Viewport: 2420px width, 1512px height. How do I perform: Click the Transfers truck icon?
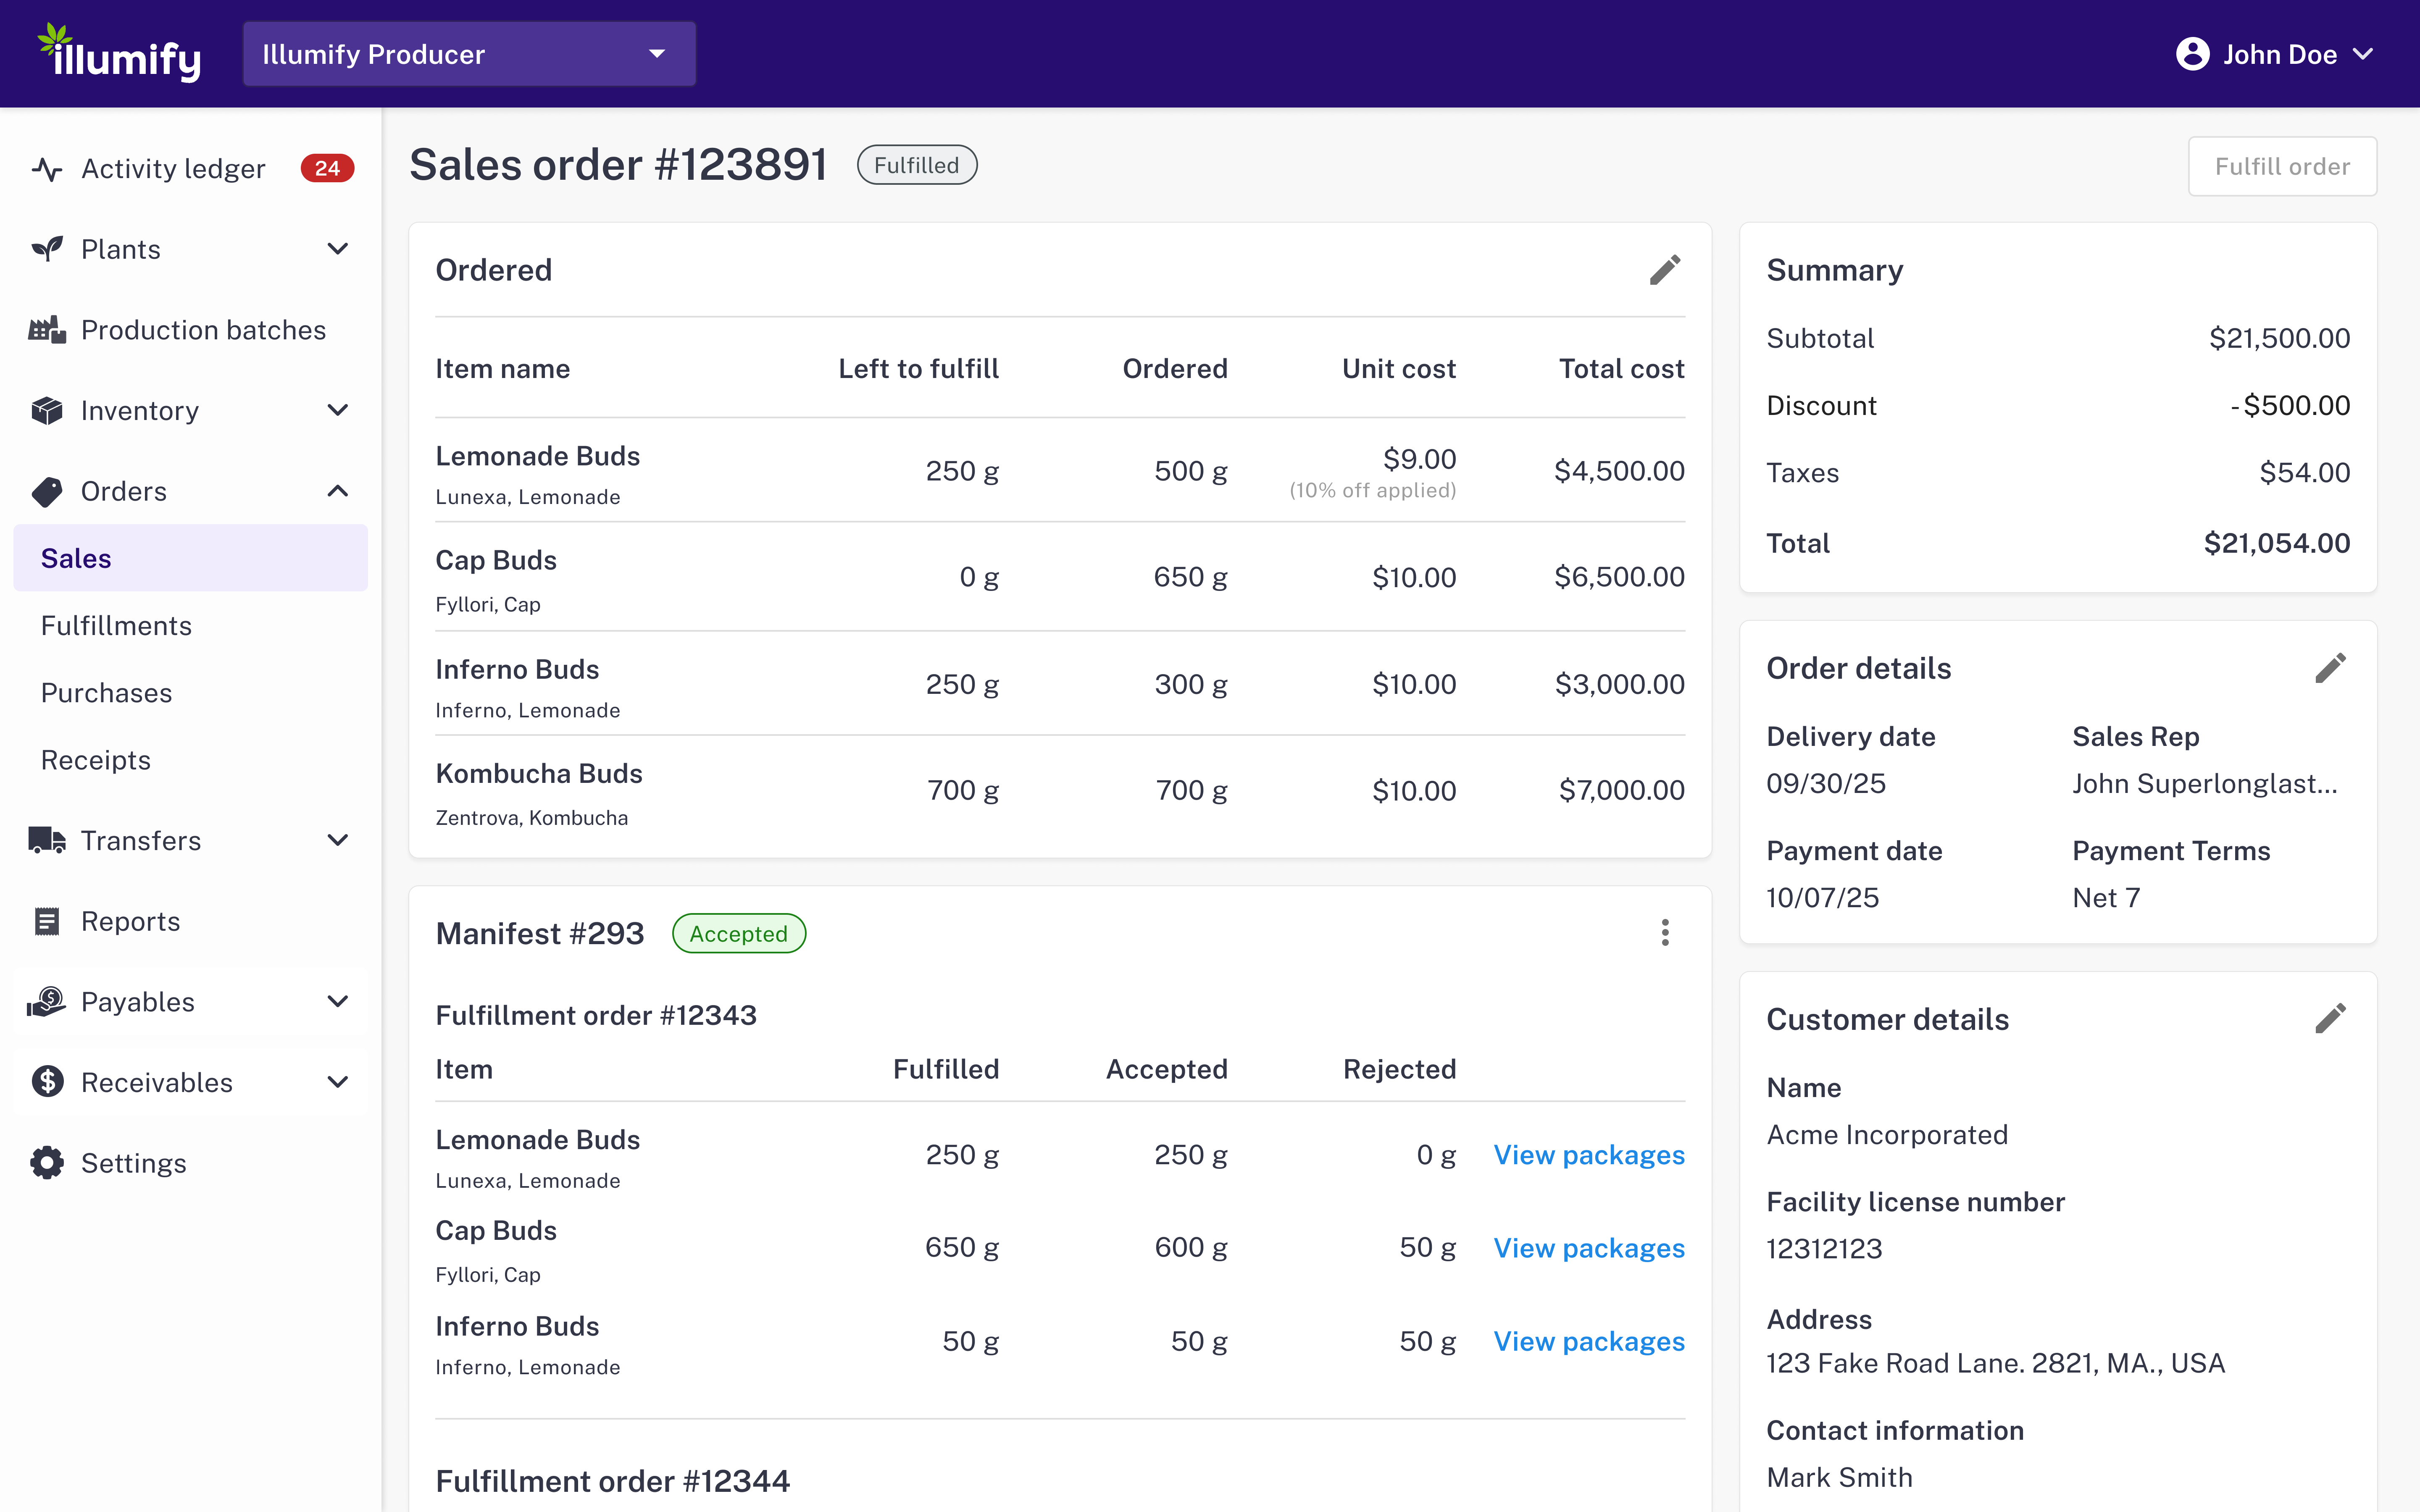click(47, 840)
